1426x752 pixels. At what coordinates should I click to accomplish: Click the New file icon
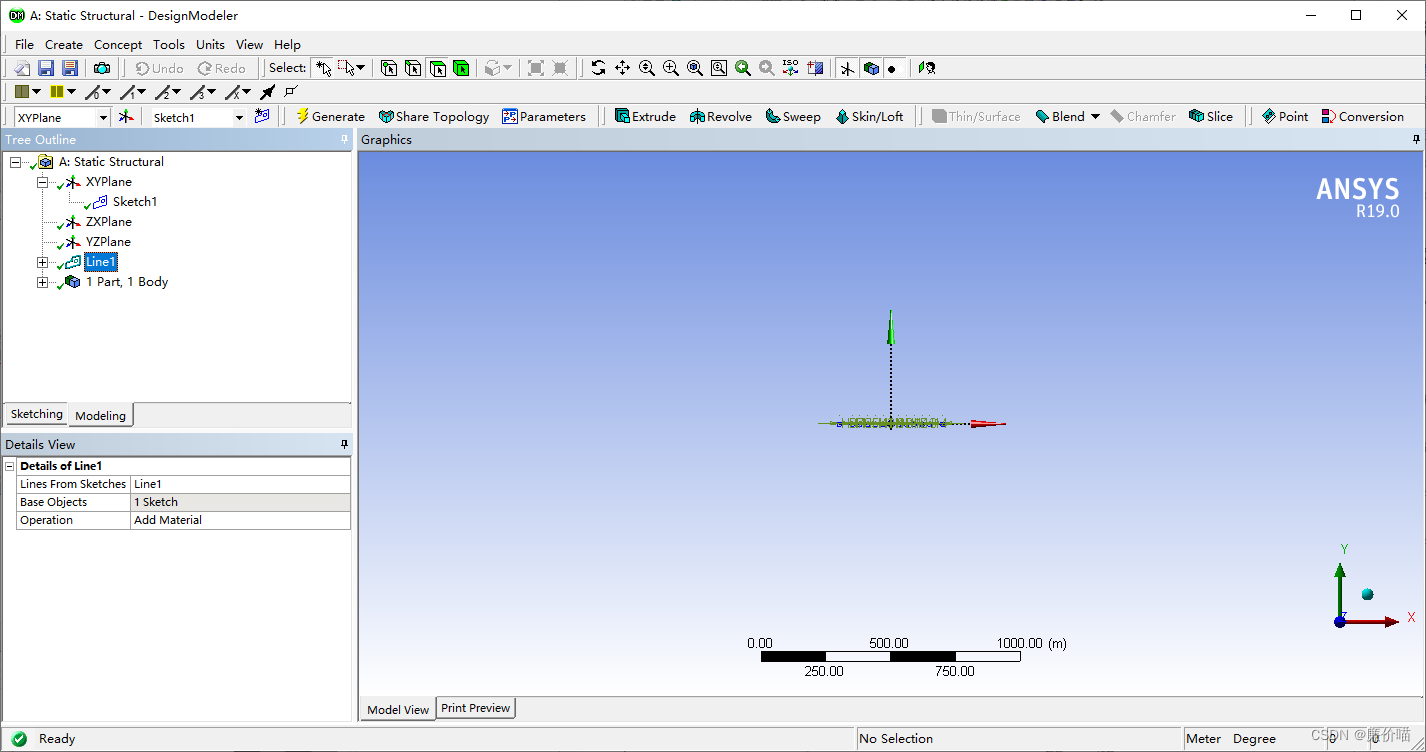click(22, 68)
